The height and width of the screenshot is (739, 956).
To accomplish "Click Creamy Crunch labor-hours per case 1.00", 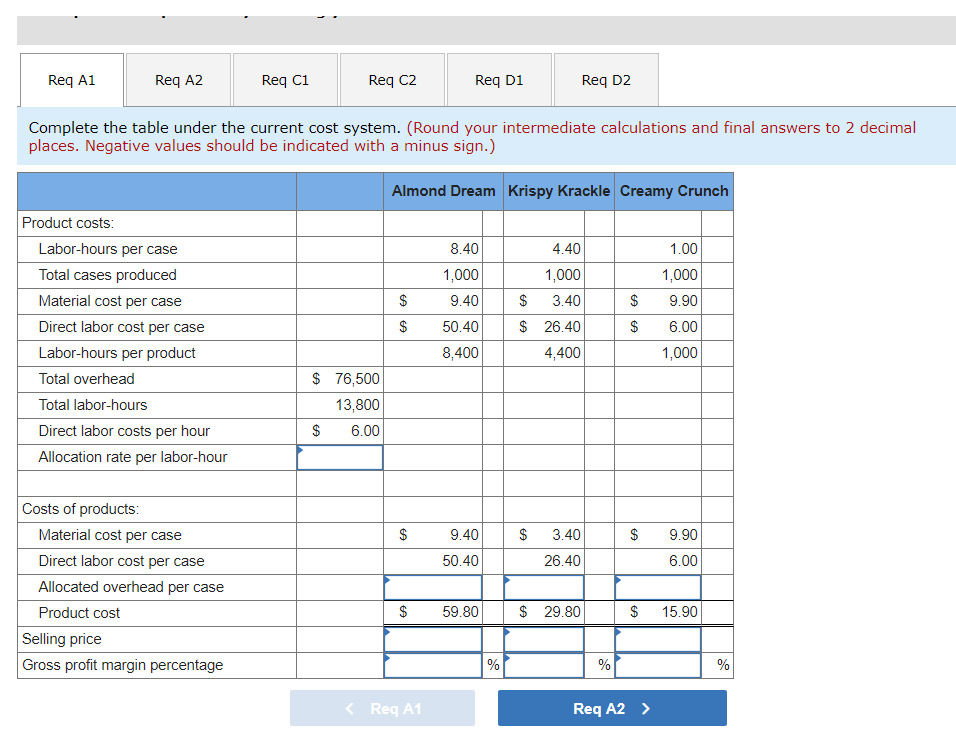I will pyautogui.click(x=683, y=249).
